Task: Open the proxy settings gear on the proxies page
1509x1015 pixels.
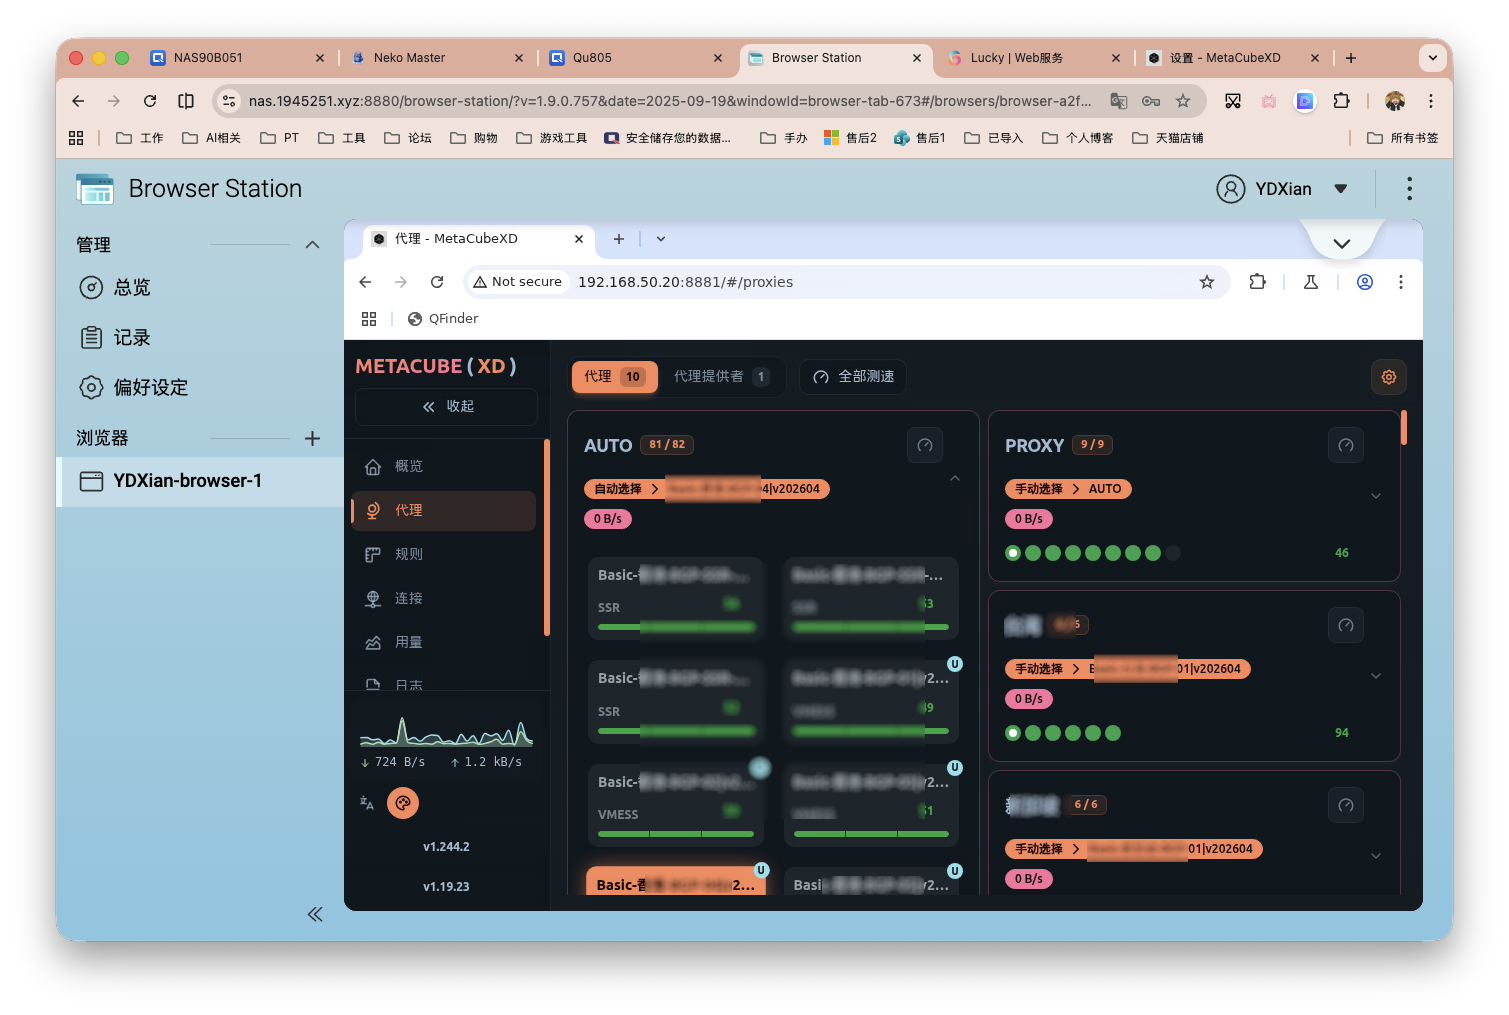Action: 1388,377
